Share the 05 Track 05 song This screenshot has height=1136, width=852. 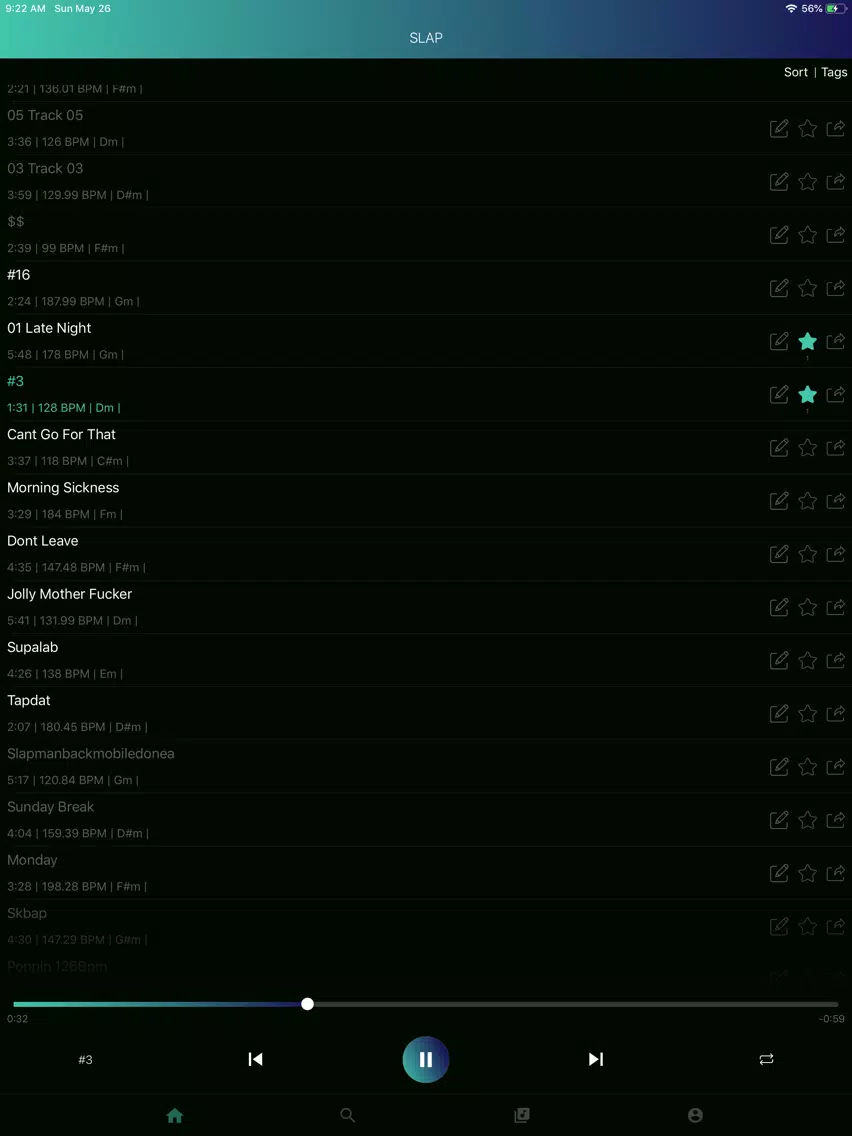[x=835, y=129]
